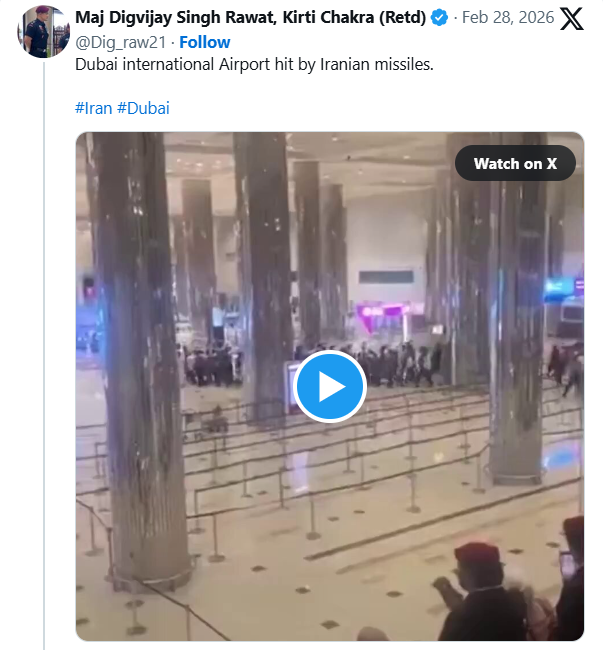Click the airport video thumbnail

pos(330,386)
